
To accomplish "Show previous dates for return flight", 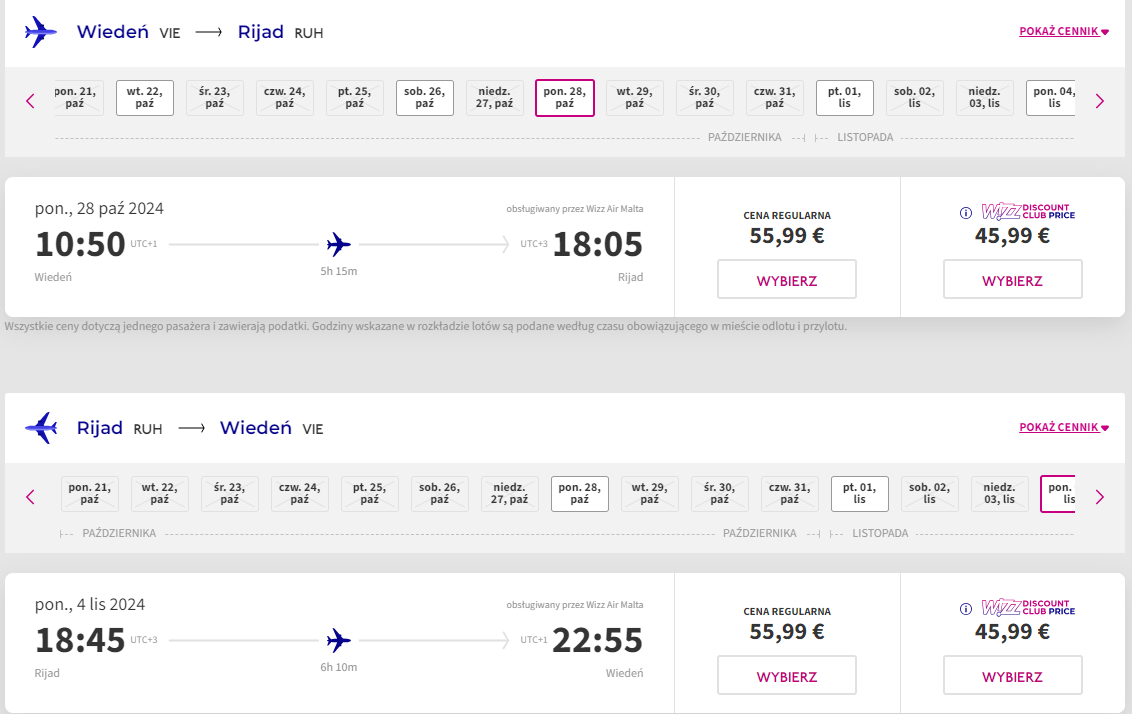I will [x=30, y=497].
